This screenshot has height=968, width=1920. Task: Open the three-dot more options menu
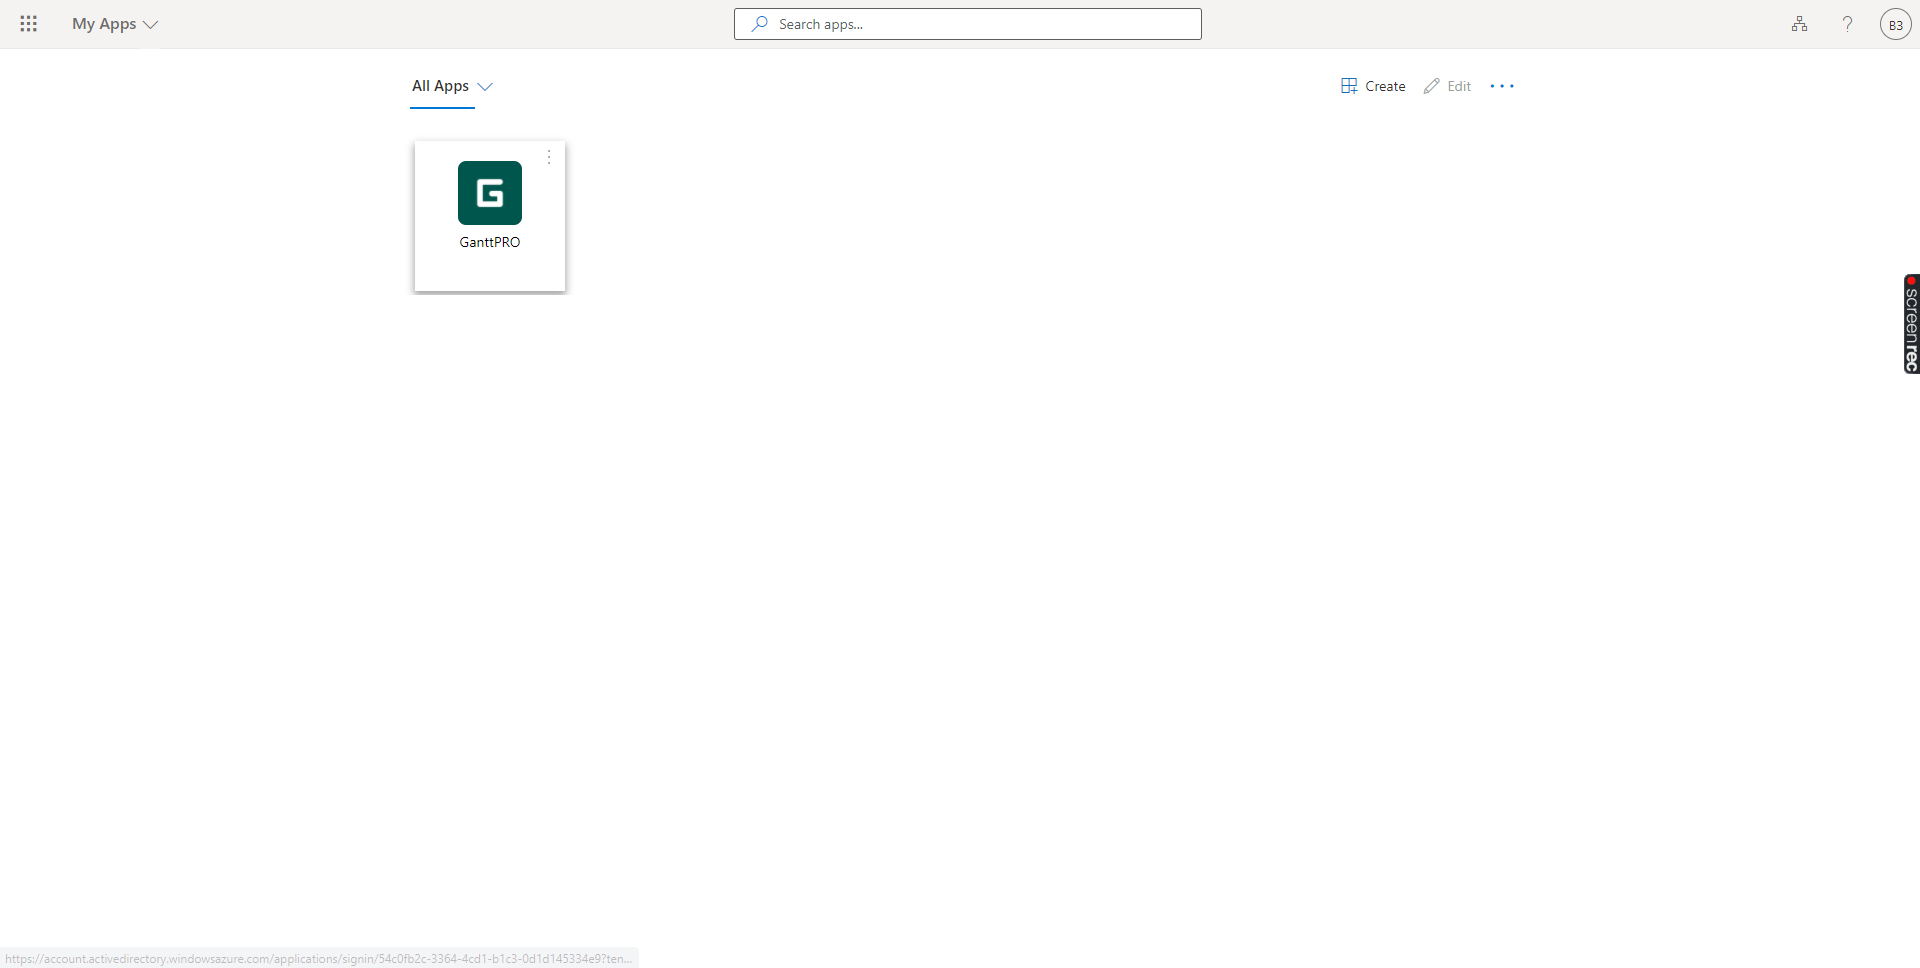[x=1502, y=86]
